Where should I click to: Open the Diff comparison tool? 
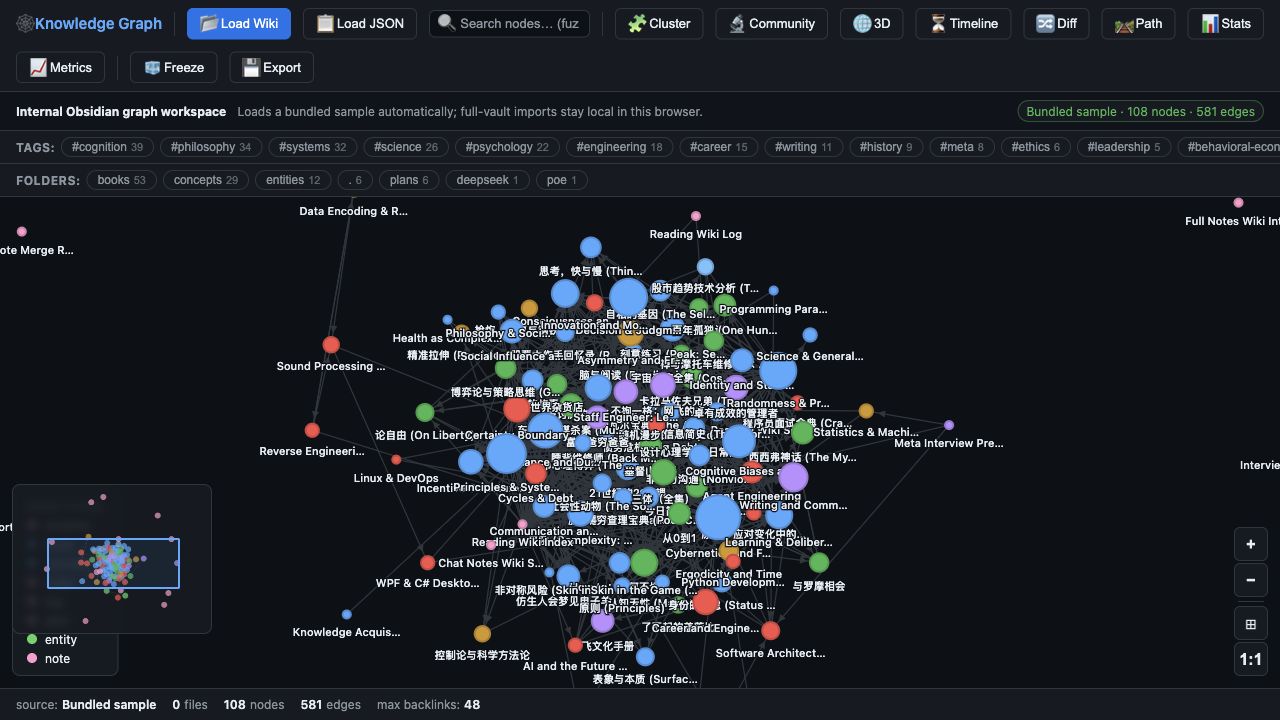coord(1056,23)
